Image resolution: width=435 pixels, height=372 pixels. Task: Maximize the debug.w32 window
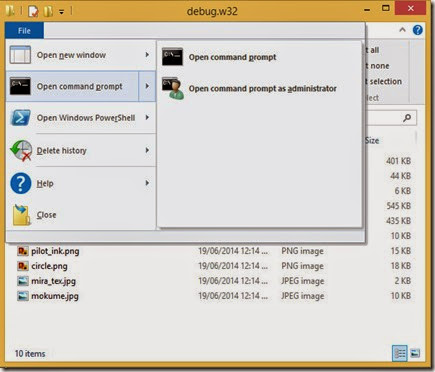coord(386,8)
